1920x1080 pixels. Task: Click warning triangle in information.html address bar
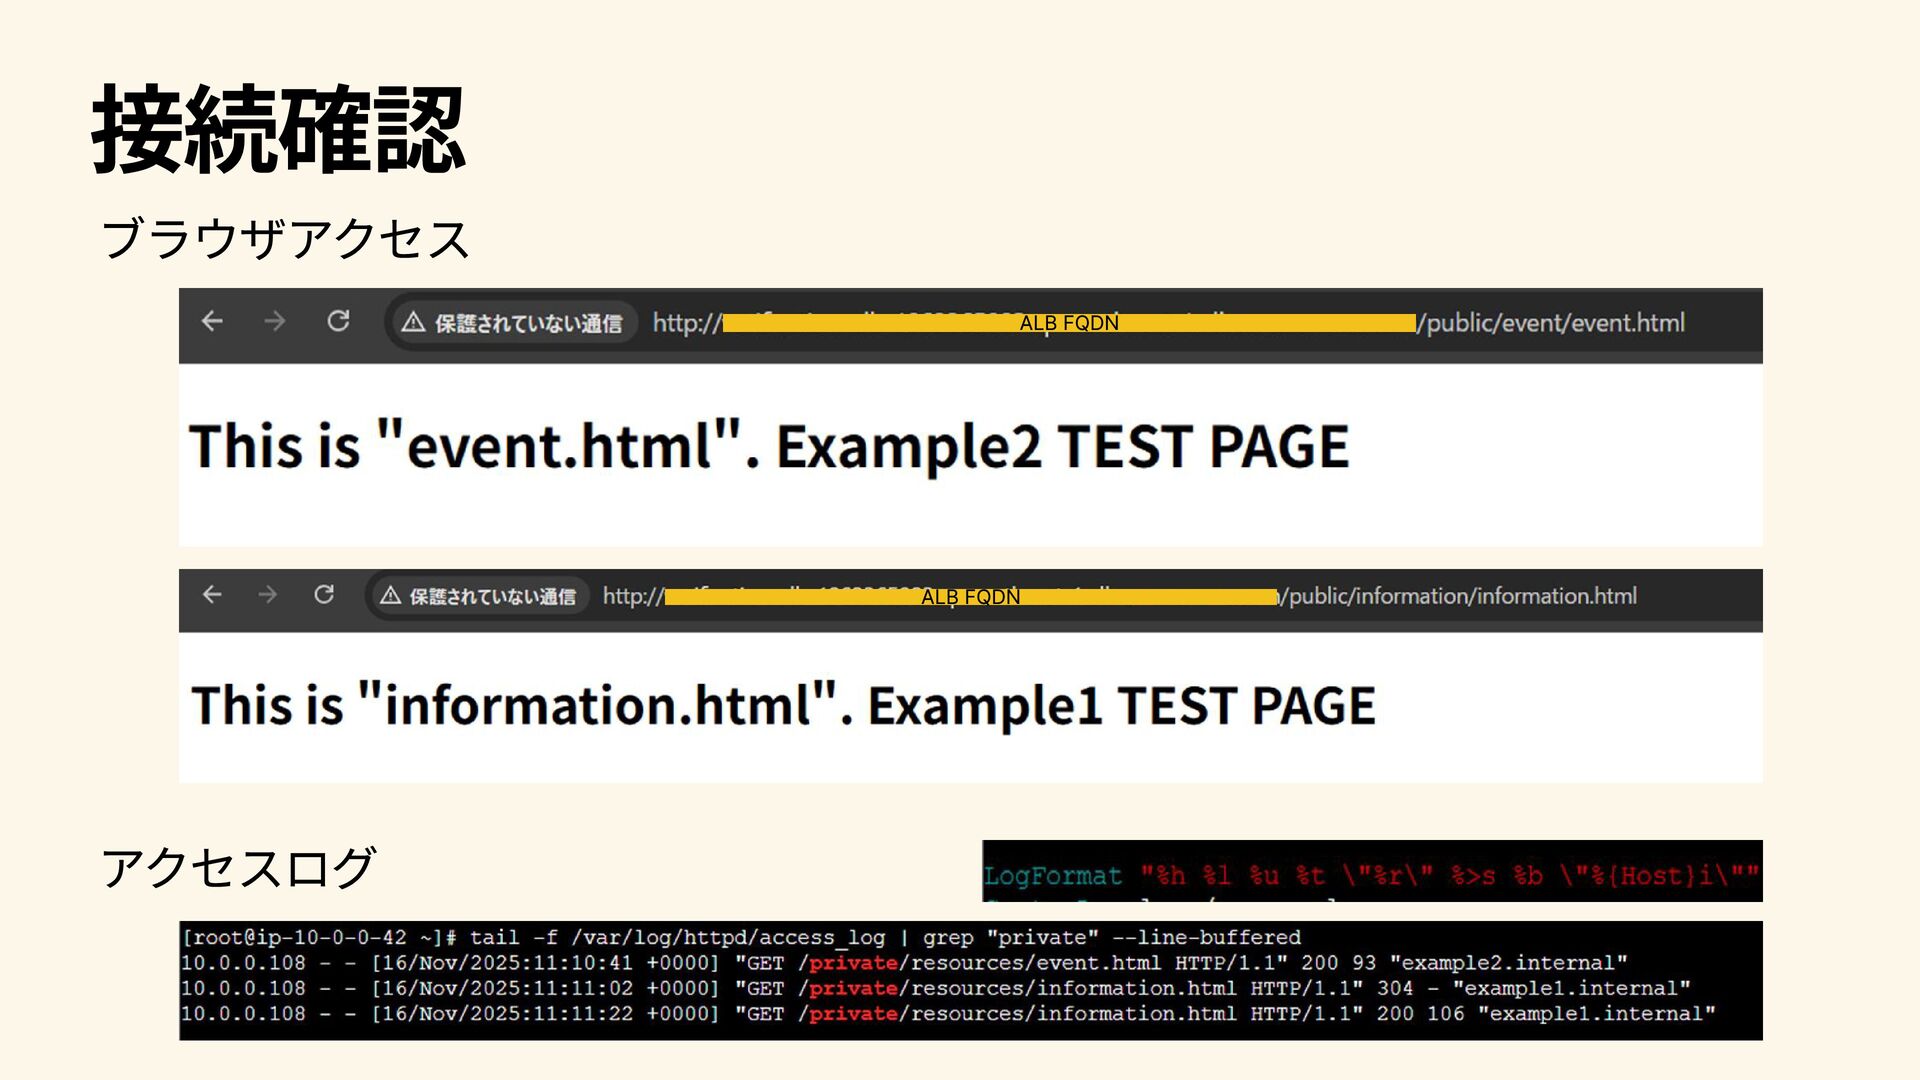pyautogui.click(x=391, y=597)
